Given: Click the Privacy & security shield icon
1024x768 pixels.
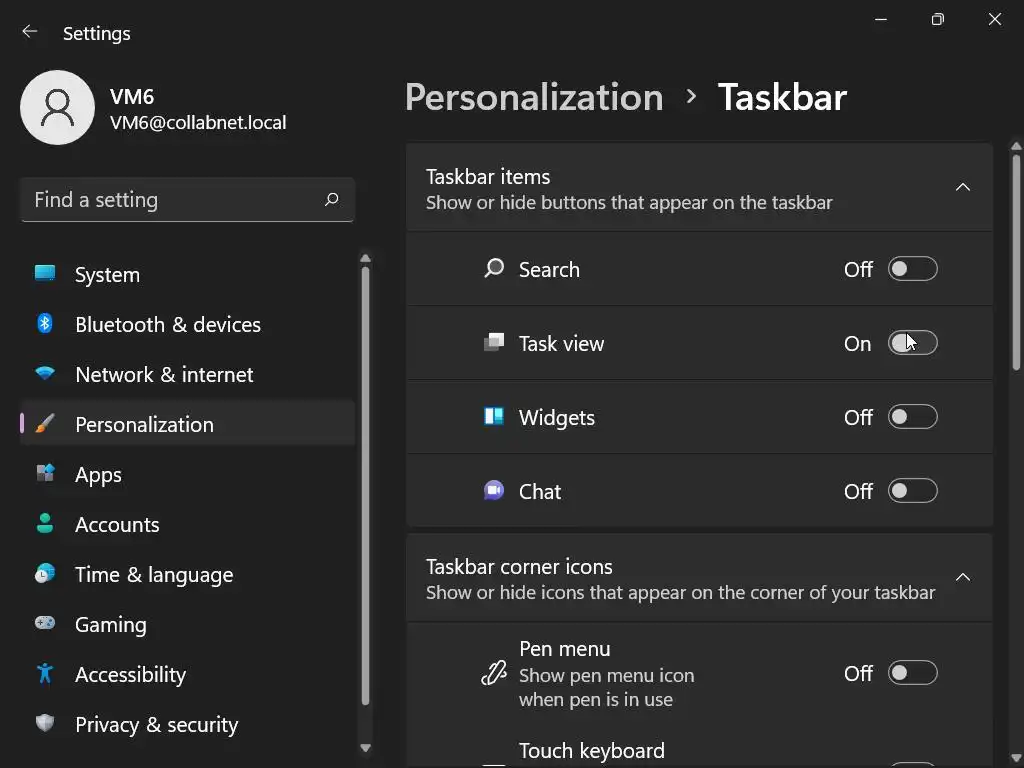Looking at the screenshot, I should pos(45,724).
